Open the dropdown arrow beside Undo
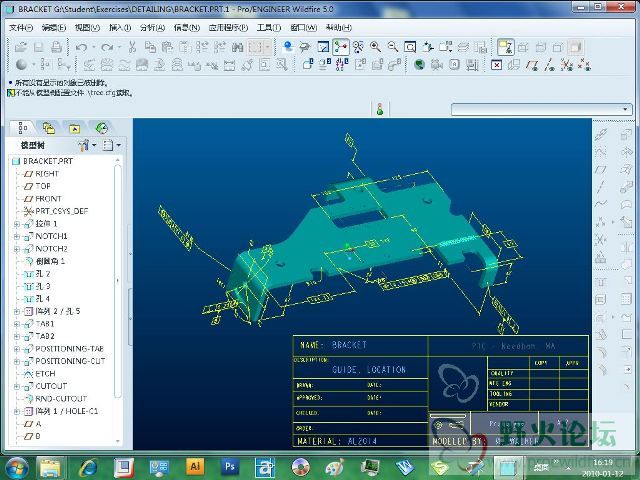 [x=93, y=47]
